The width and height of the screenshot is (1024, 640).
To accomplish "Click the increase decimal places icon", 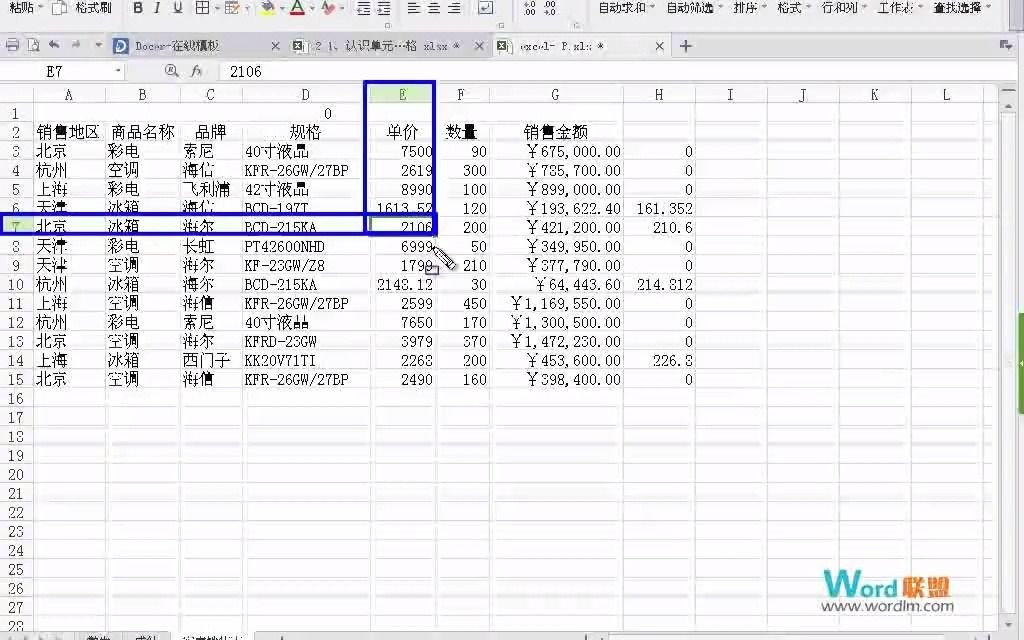I will [x=527, y=8].
